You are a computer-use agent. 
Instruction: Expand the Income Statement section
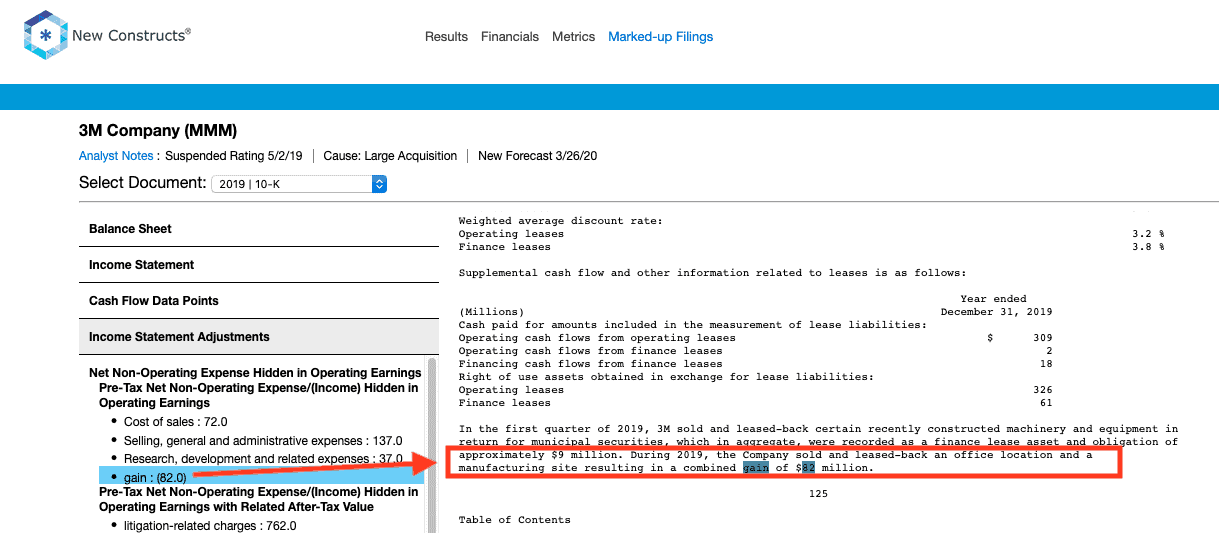tap(259, 265)
